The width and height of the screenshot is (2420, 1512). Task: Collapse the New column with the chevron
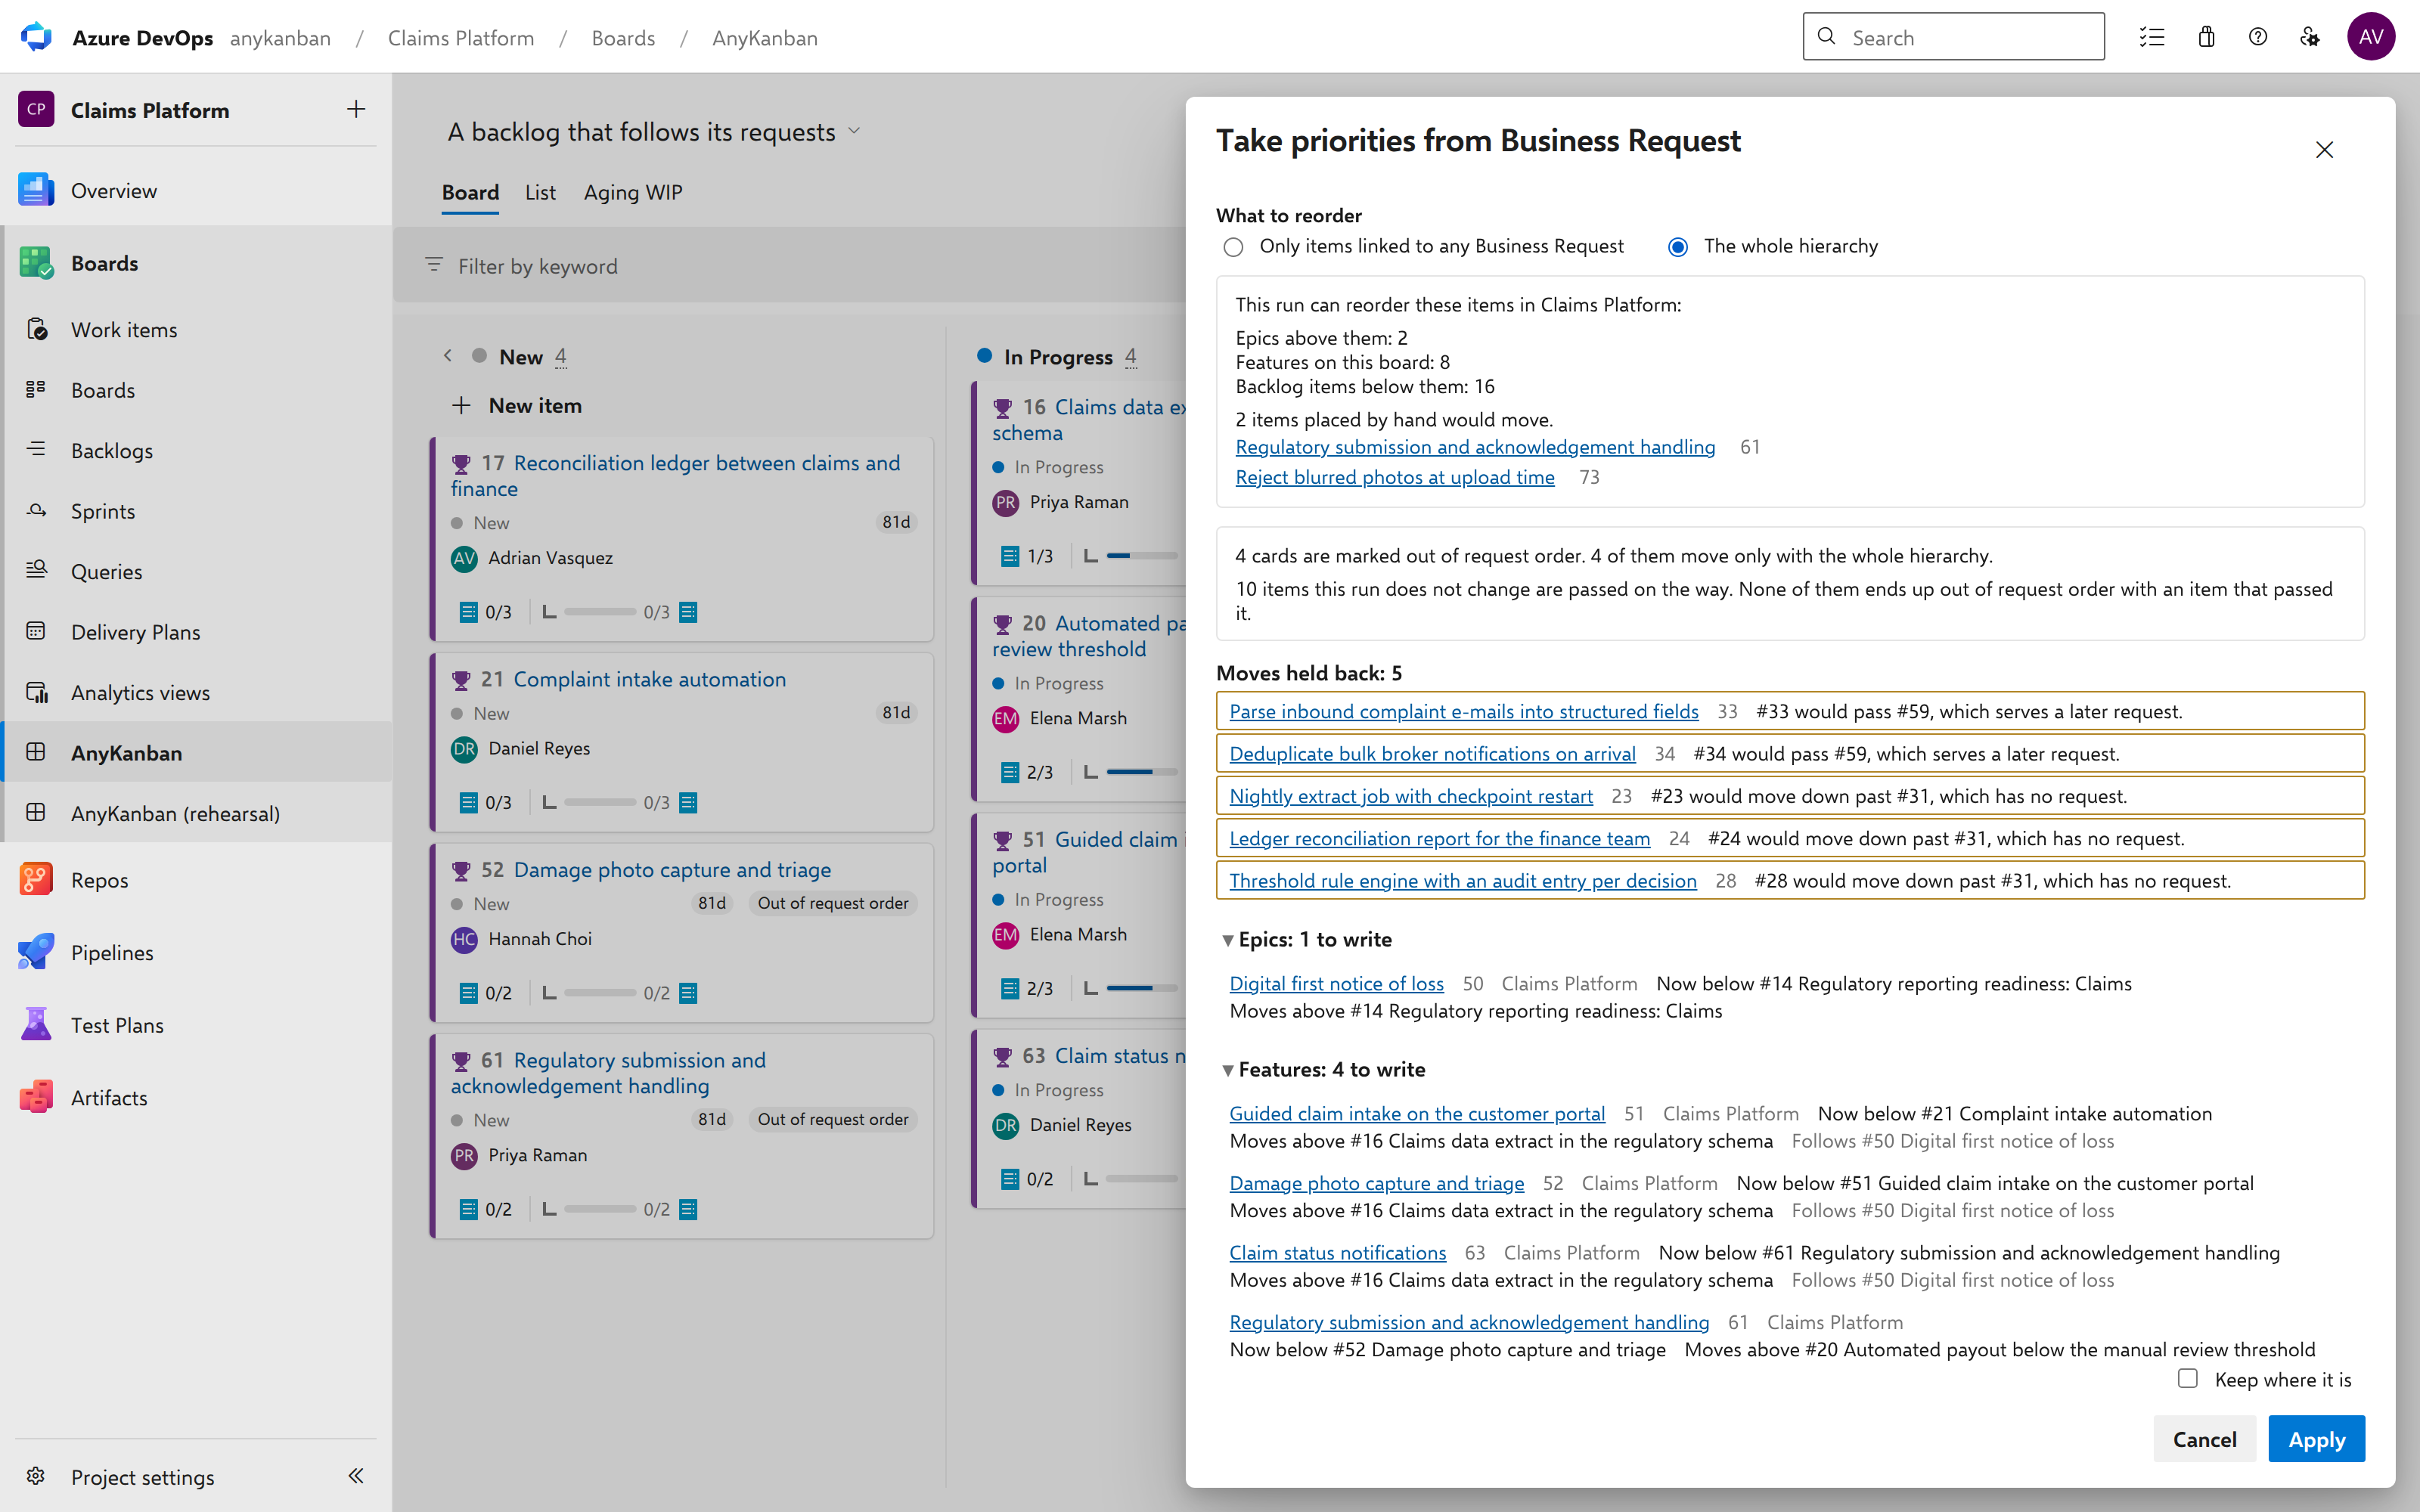[448, 356]
